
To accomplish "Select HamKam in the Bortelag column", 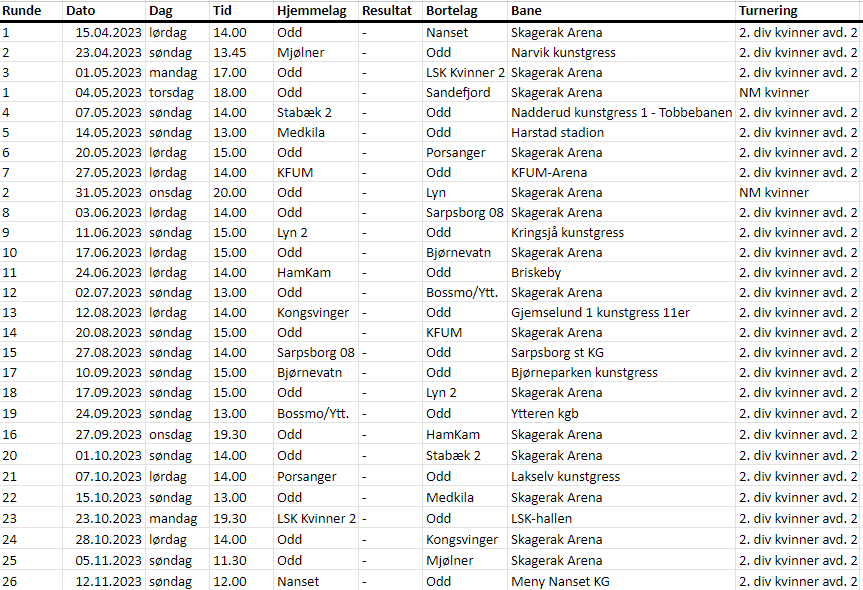I will [453, 435].
